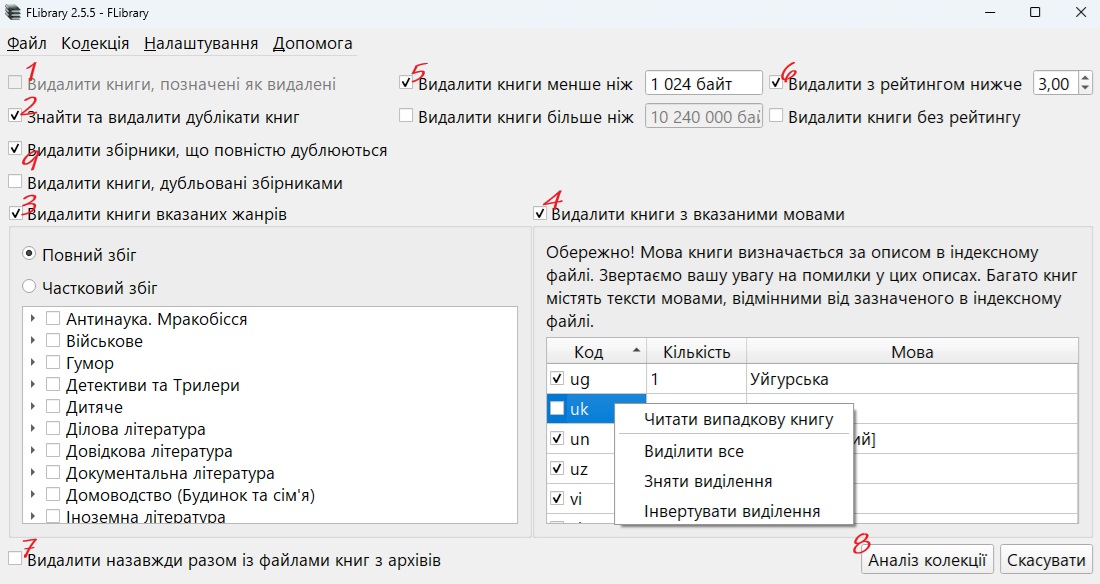Toggle 'Видалити книги вказаних жанрів' checkbox
The image size is (1100, 584).
tap(15, 213)
